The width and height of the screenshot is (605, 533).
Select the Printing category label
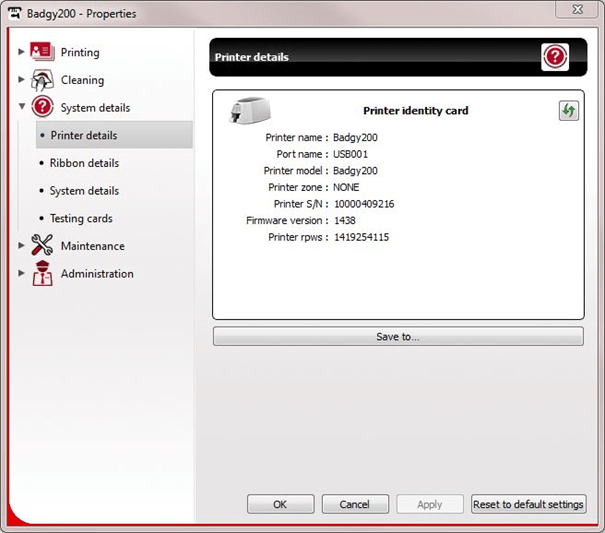coord(80,52)
